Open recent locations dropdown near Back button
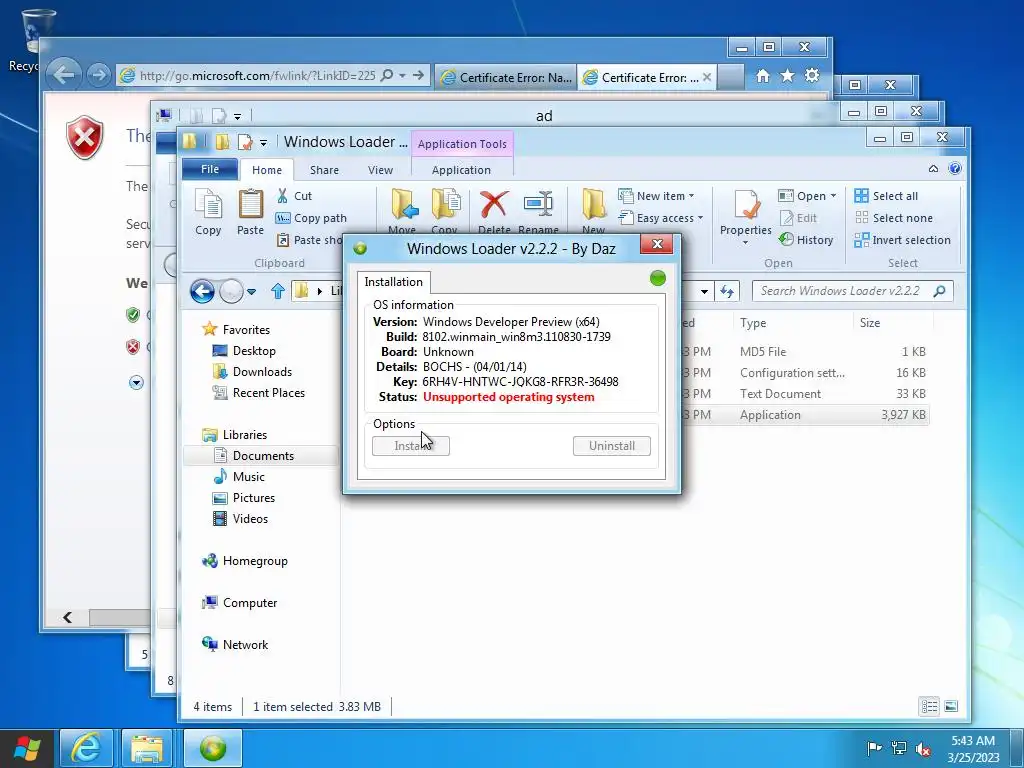The image size is (1024, 768). tap(251, 291)
